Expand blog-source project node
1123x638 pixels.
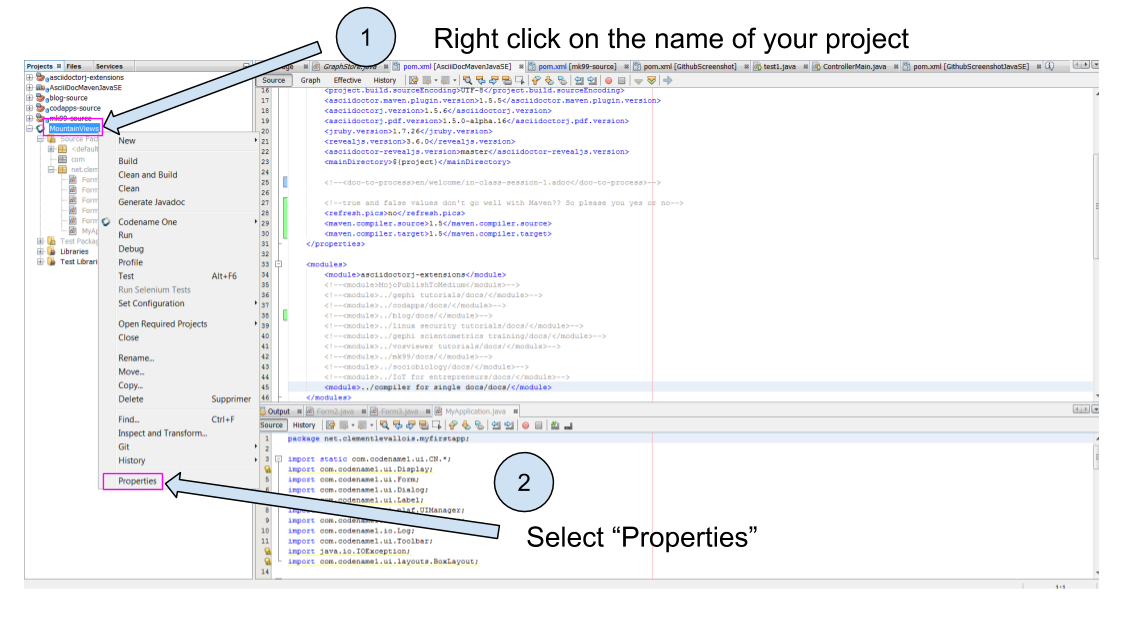[29, 98]
